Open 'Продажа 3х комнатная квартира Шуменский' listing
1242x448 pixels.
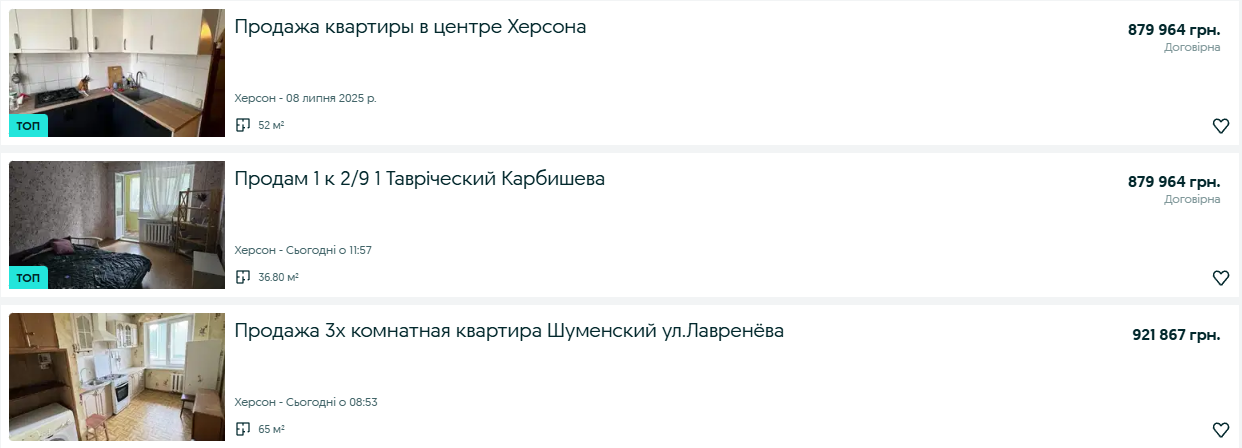point(509,331)
